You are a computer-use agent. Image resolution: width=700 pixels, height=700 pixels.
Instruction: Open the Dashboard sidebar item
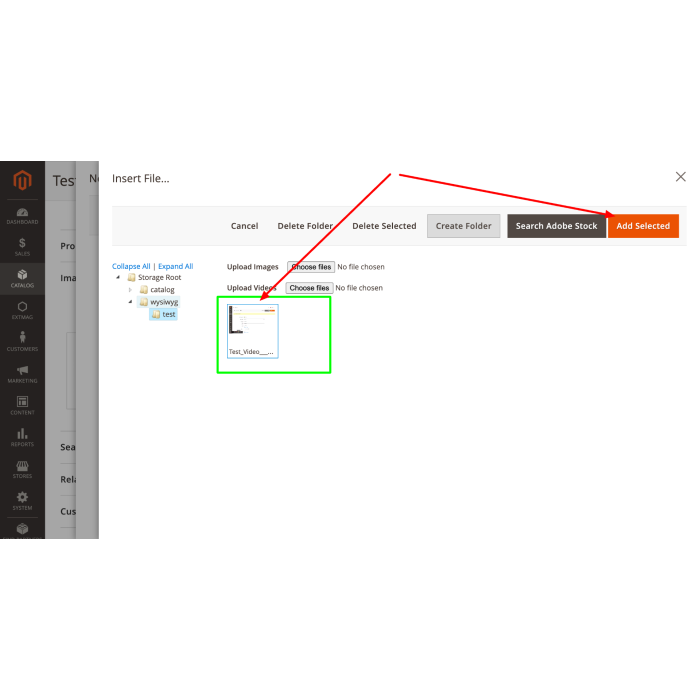coord(22,216)
